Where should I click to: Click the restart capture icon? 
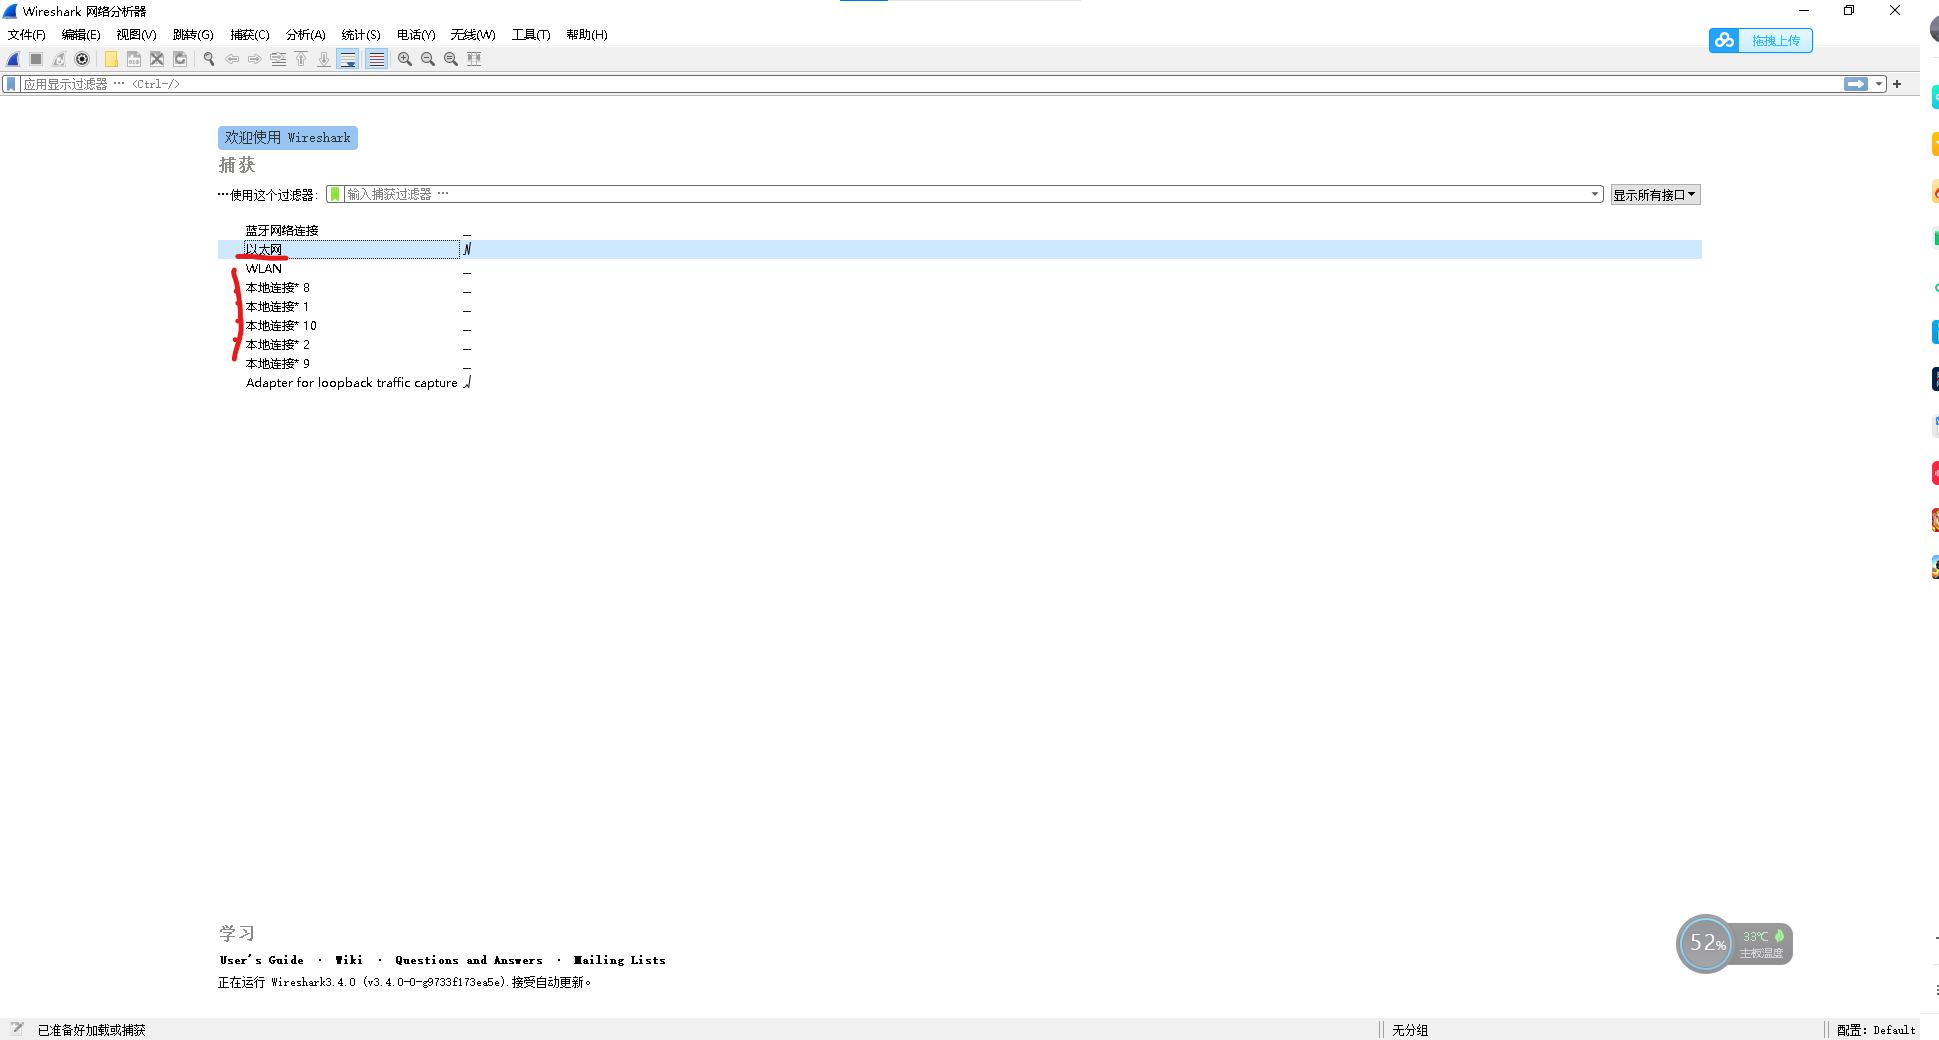[59, 59]
